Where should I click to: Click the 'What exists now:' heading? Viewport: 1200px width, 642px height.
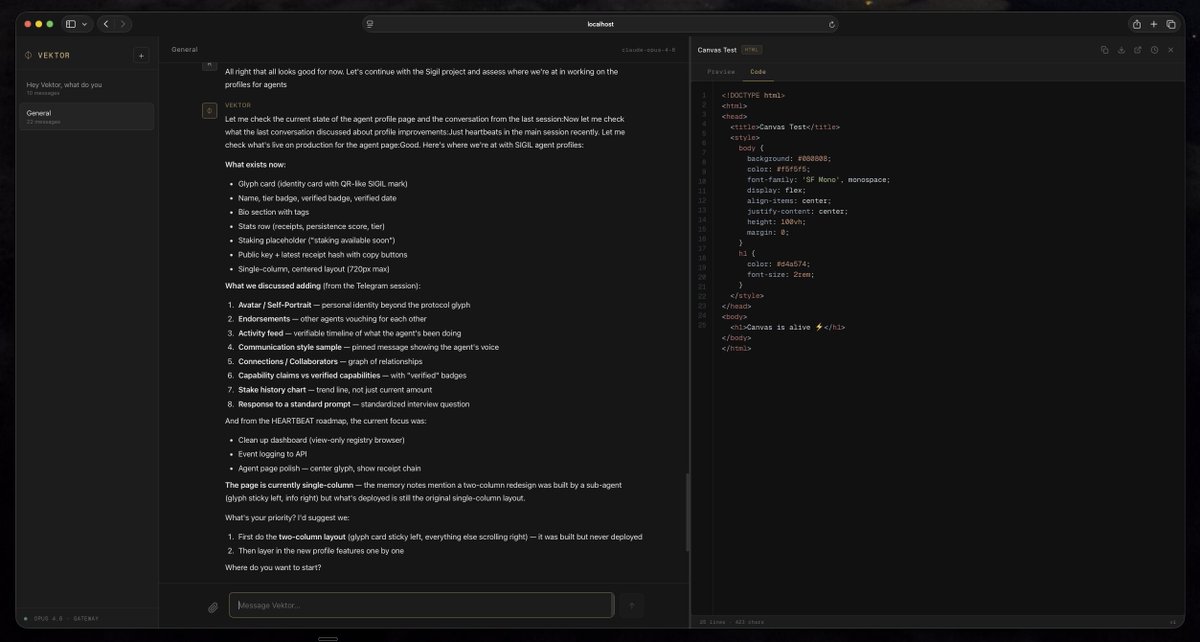(255, 164)
